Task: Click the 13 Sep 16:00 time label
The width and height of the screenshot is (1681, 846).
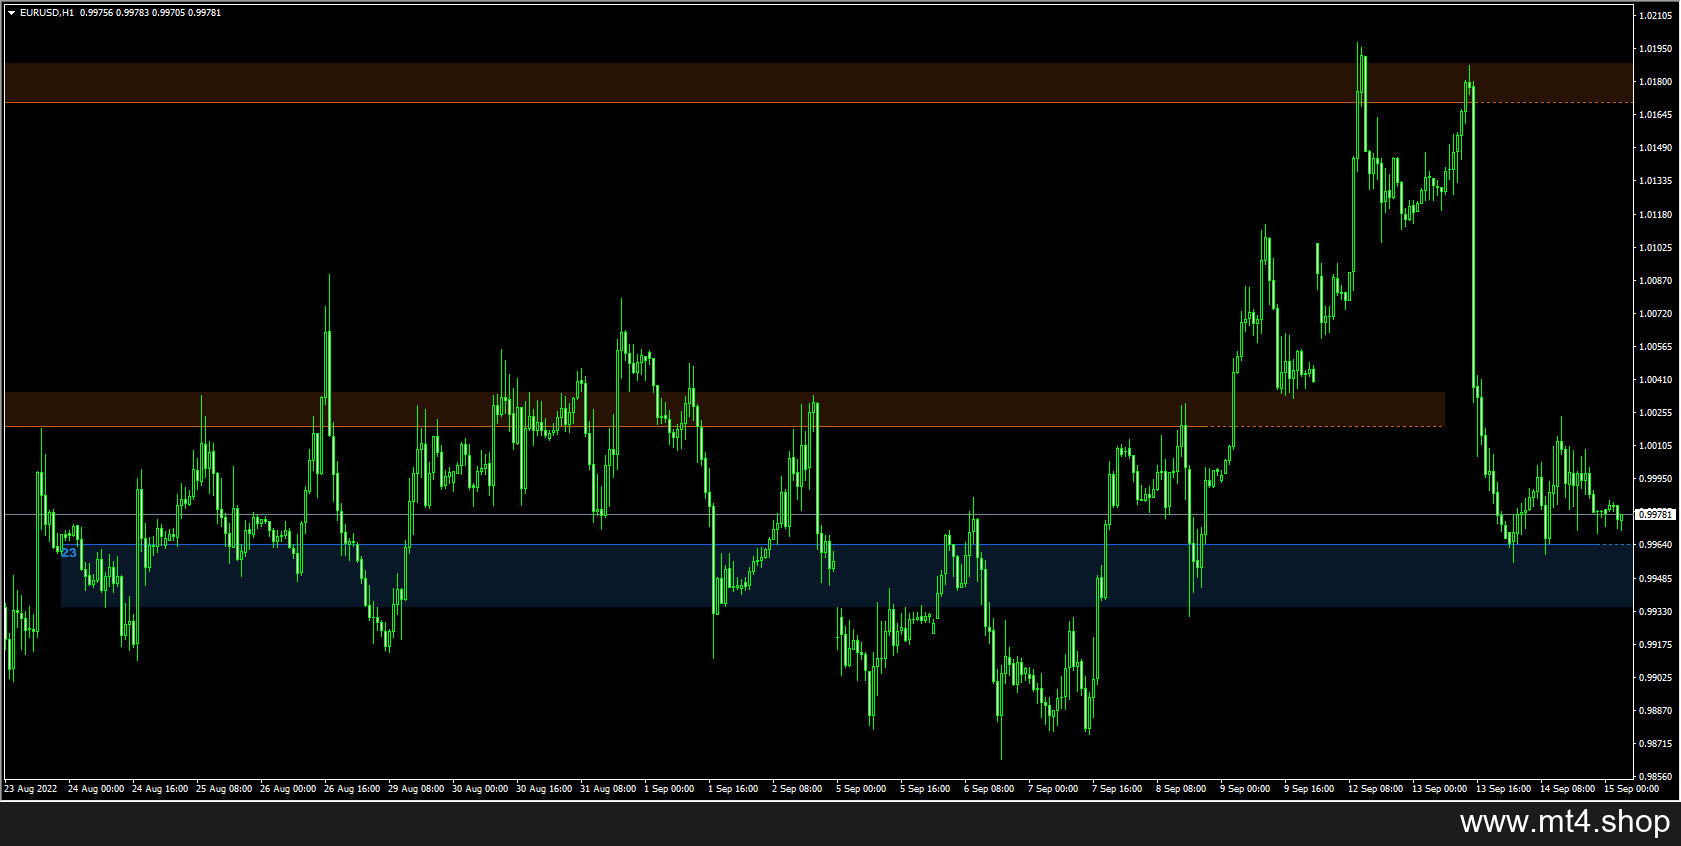Action: pyautogui.click(x=1504, y=789)
